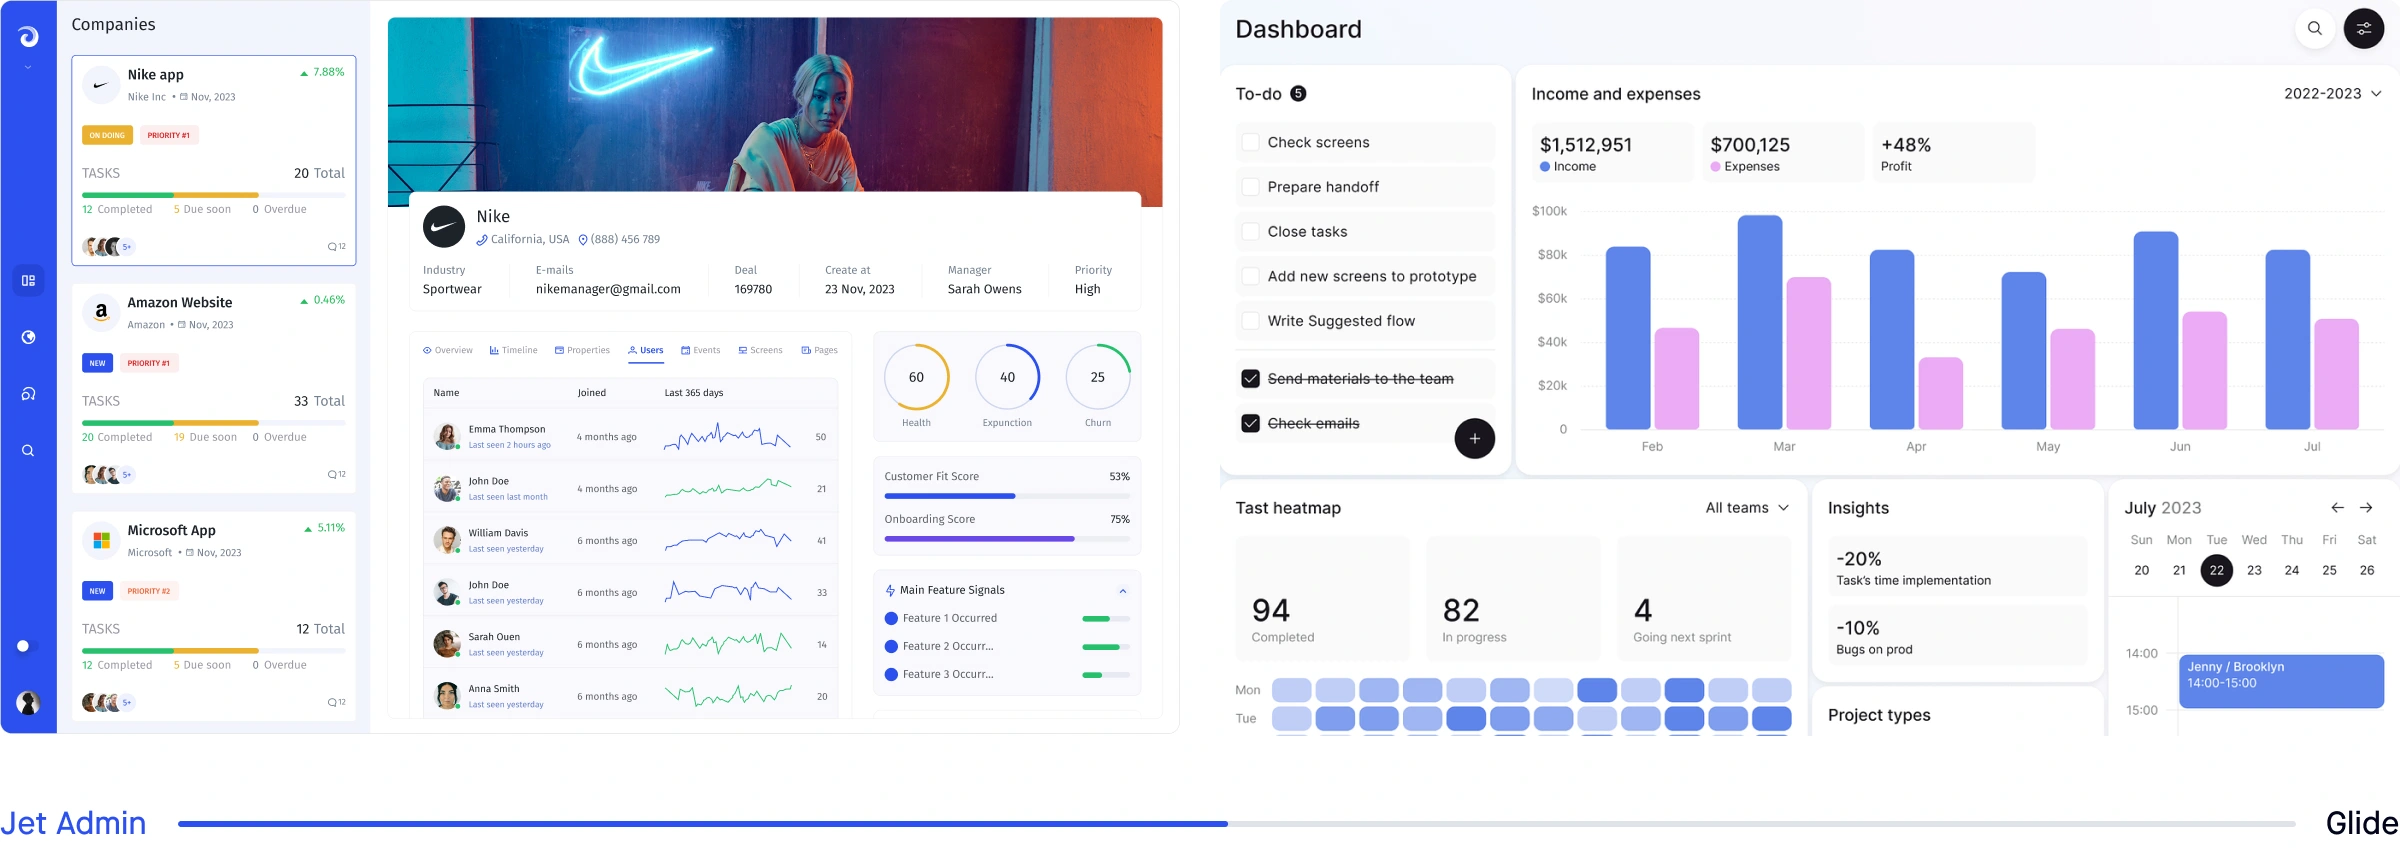Viewport: 2400px width, 848px height.
Task: Check the 'Write Suggested flow' checkbox
Action: click(x=1250, y=321)
